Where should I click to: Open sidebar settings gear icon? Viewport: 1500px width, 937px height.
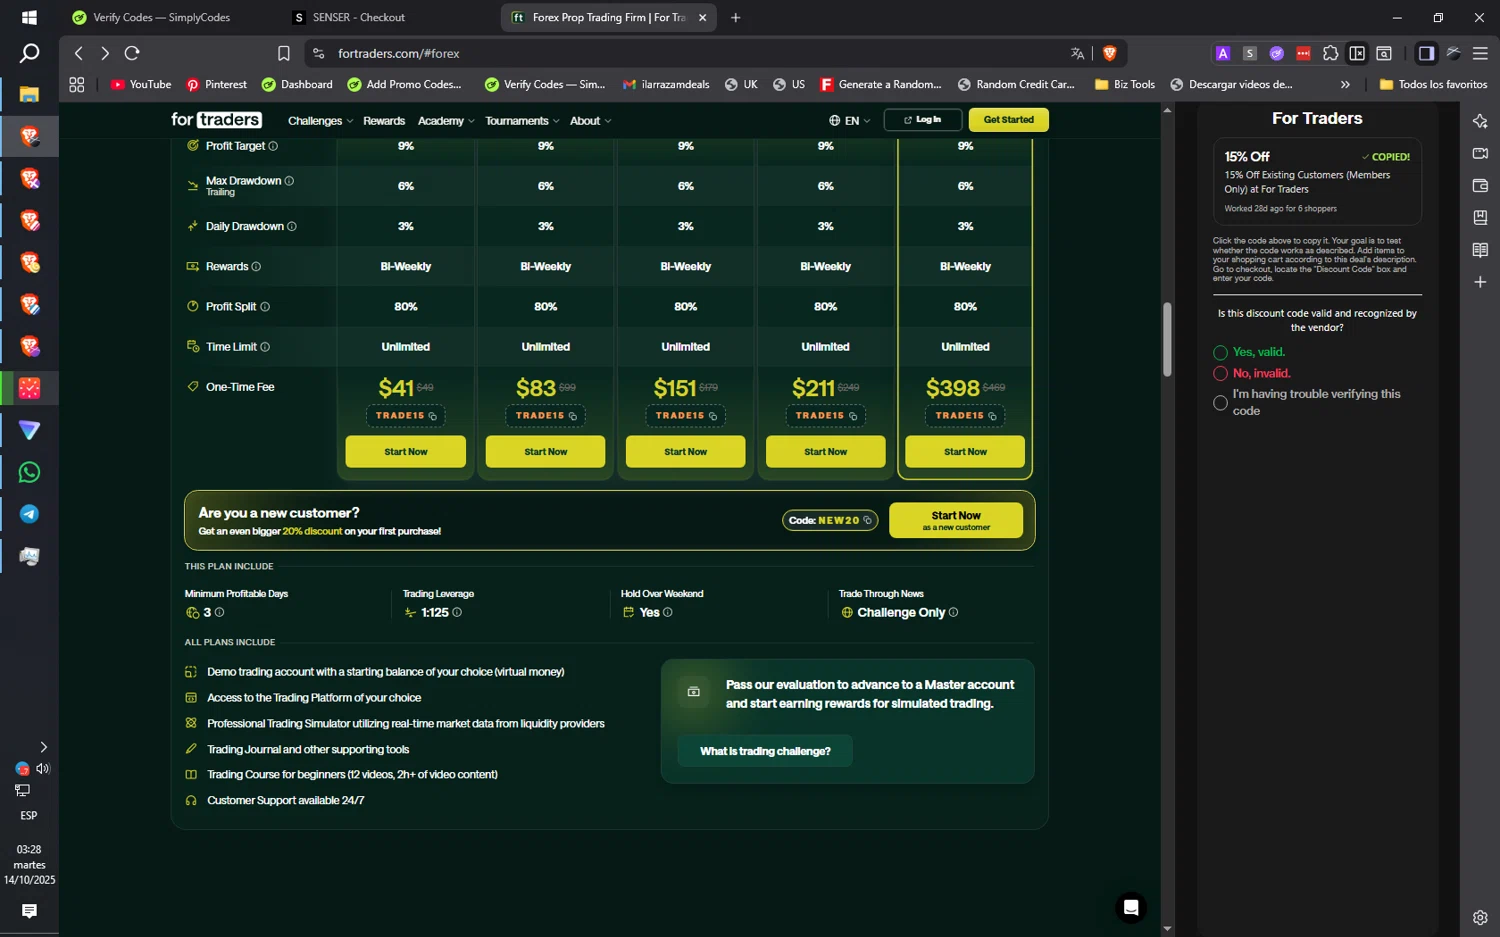(1480, 917)
